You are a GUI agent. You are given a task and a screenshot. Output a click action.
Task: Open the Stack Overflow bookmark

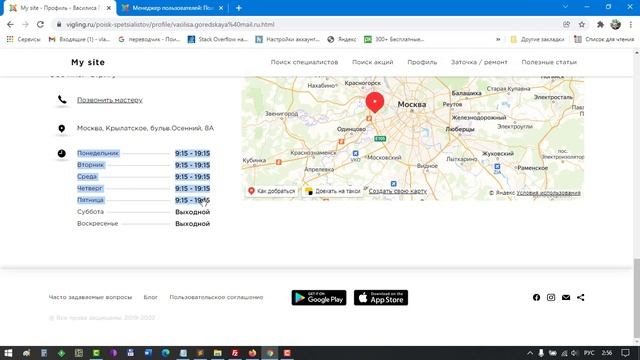(x=218, y=39)
